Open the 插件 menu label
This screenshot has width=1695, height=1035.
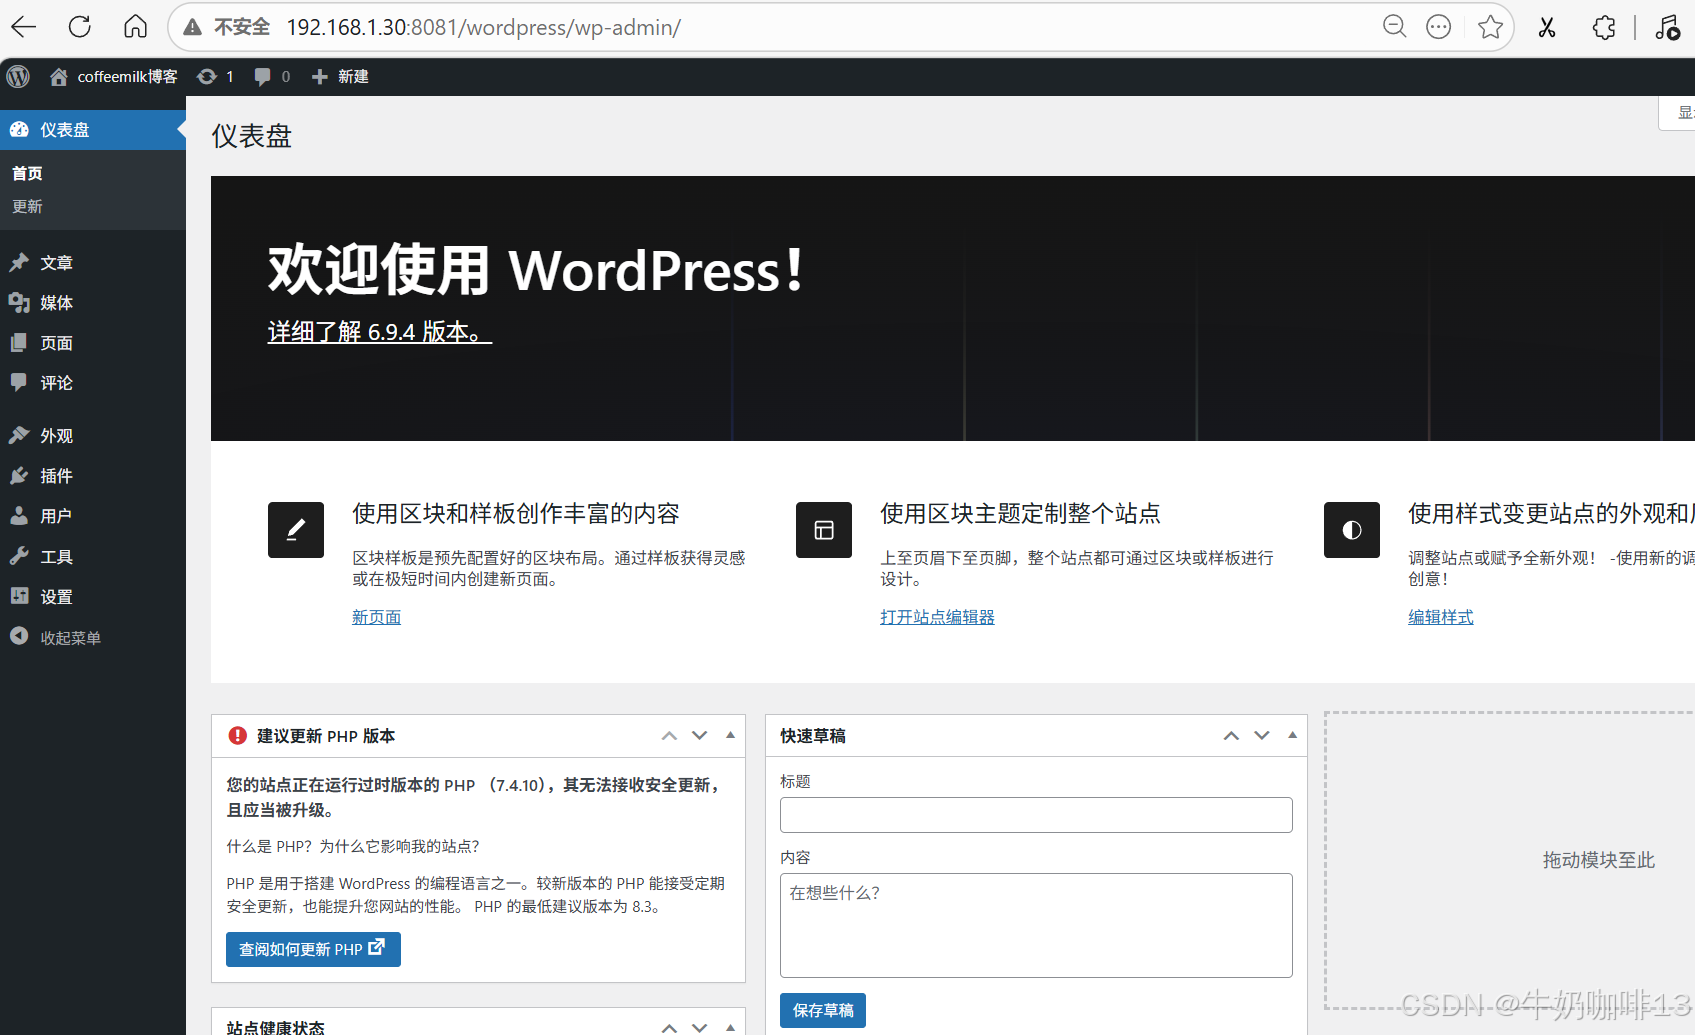tap(56, 475)
